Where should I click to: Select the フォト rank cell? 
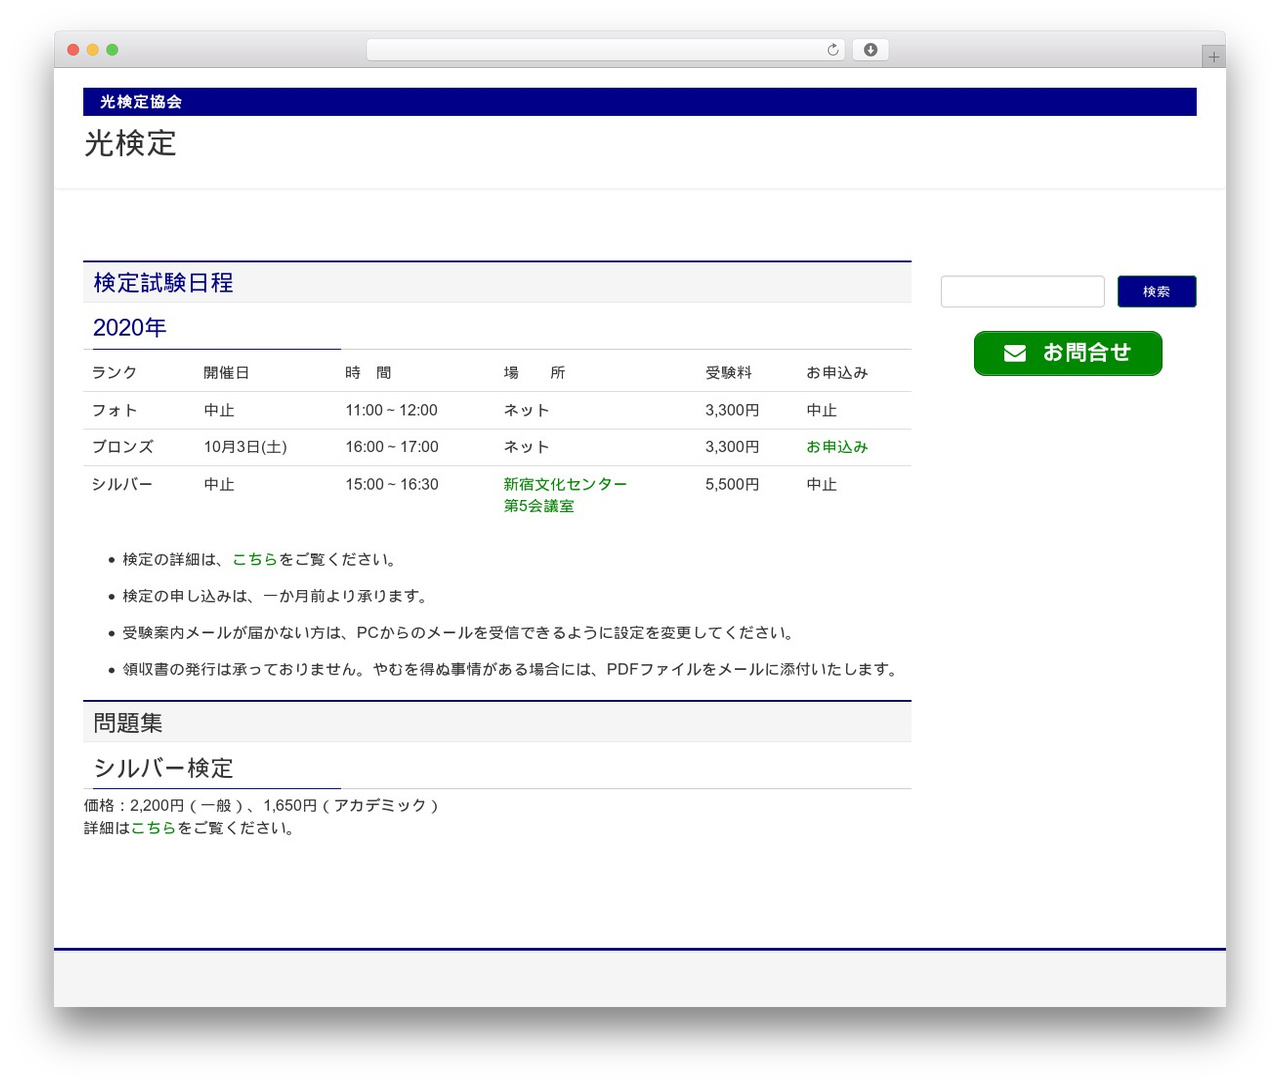coord(114,410)
